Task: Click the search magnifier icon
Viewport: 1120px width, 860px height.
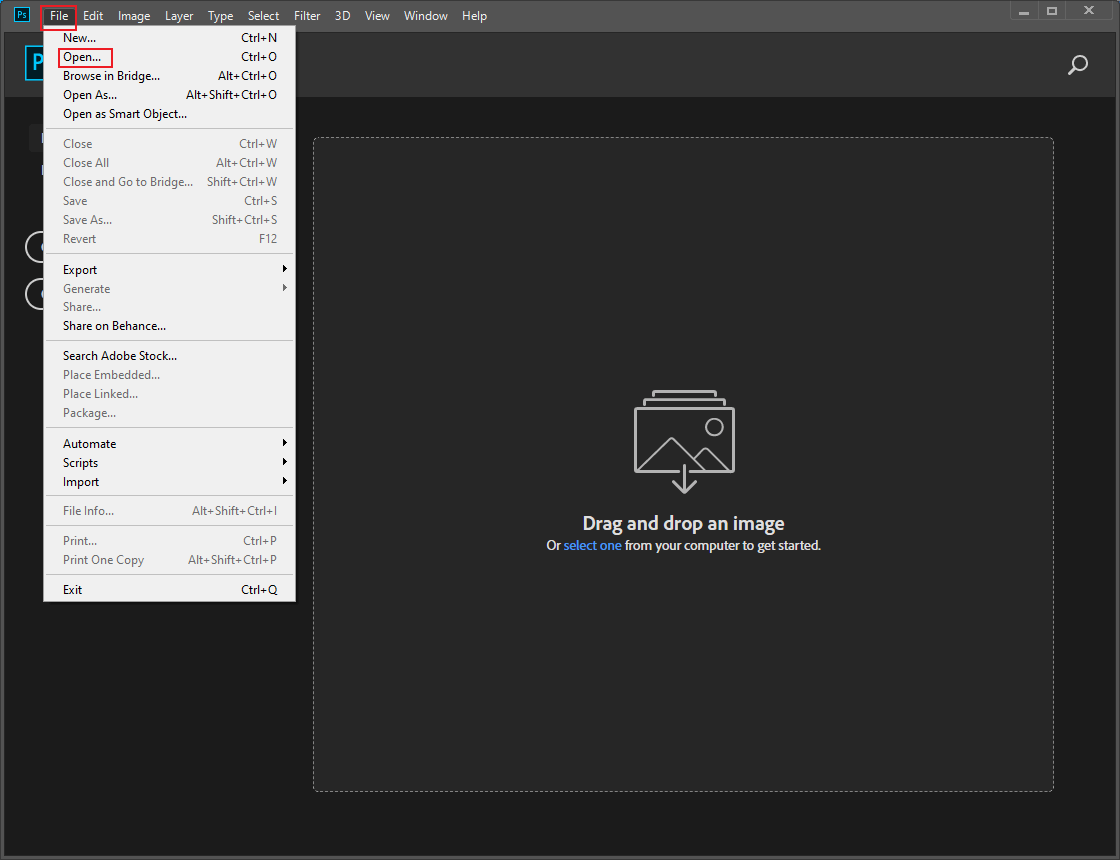Action: coord(1078,64)
